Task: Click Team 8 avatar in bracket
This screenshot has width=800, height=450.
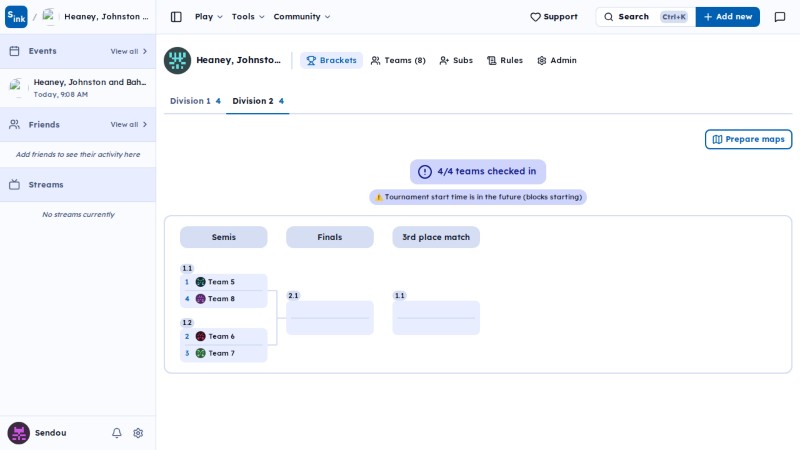Action: point(201,298)
